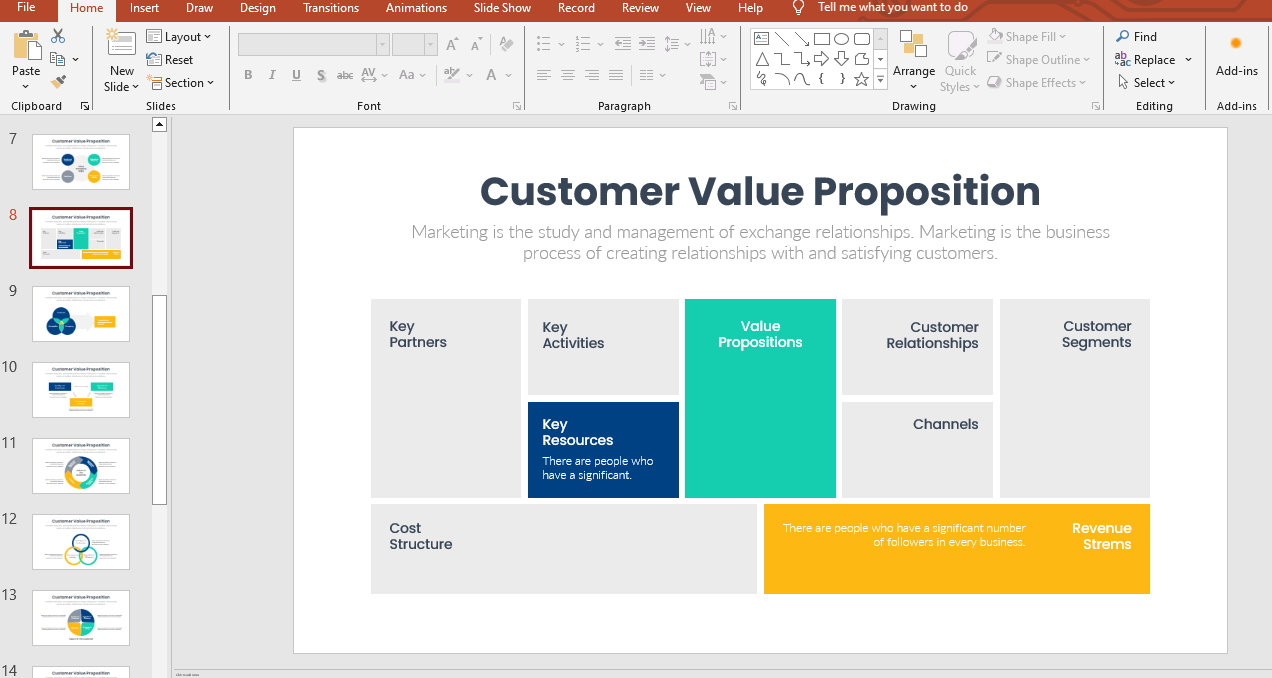1272x678 pixels.
Task: Select the Right Arrow block shape
Action: pyautogui.click(x=822, y=59)
